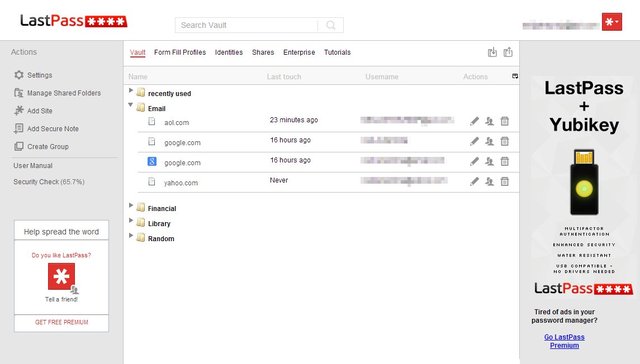The width and height of the screenshot is (640, 364).
Task: Expand the Random folder
Action: [x=131, y=235]
